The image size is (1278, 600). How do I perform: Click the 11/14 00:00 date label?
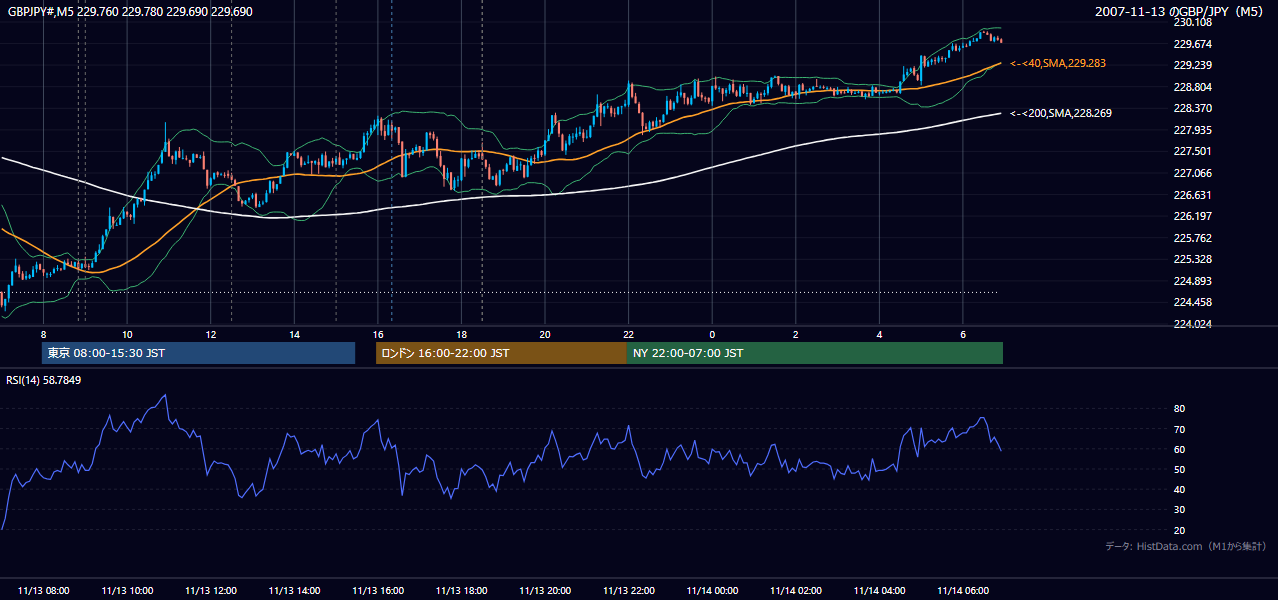[x=712, y=591]
